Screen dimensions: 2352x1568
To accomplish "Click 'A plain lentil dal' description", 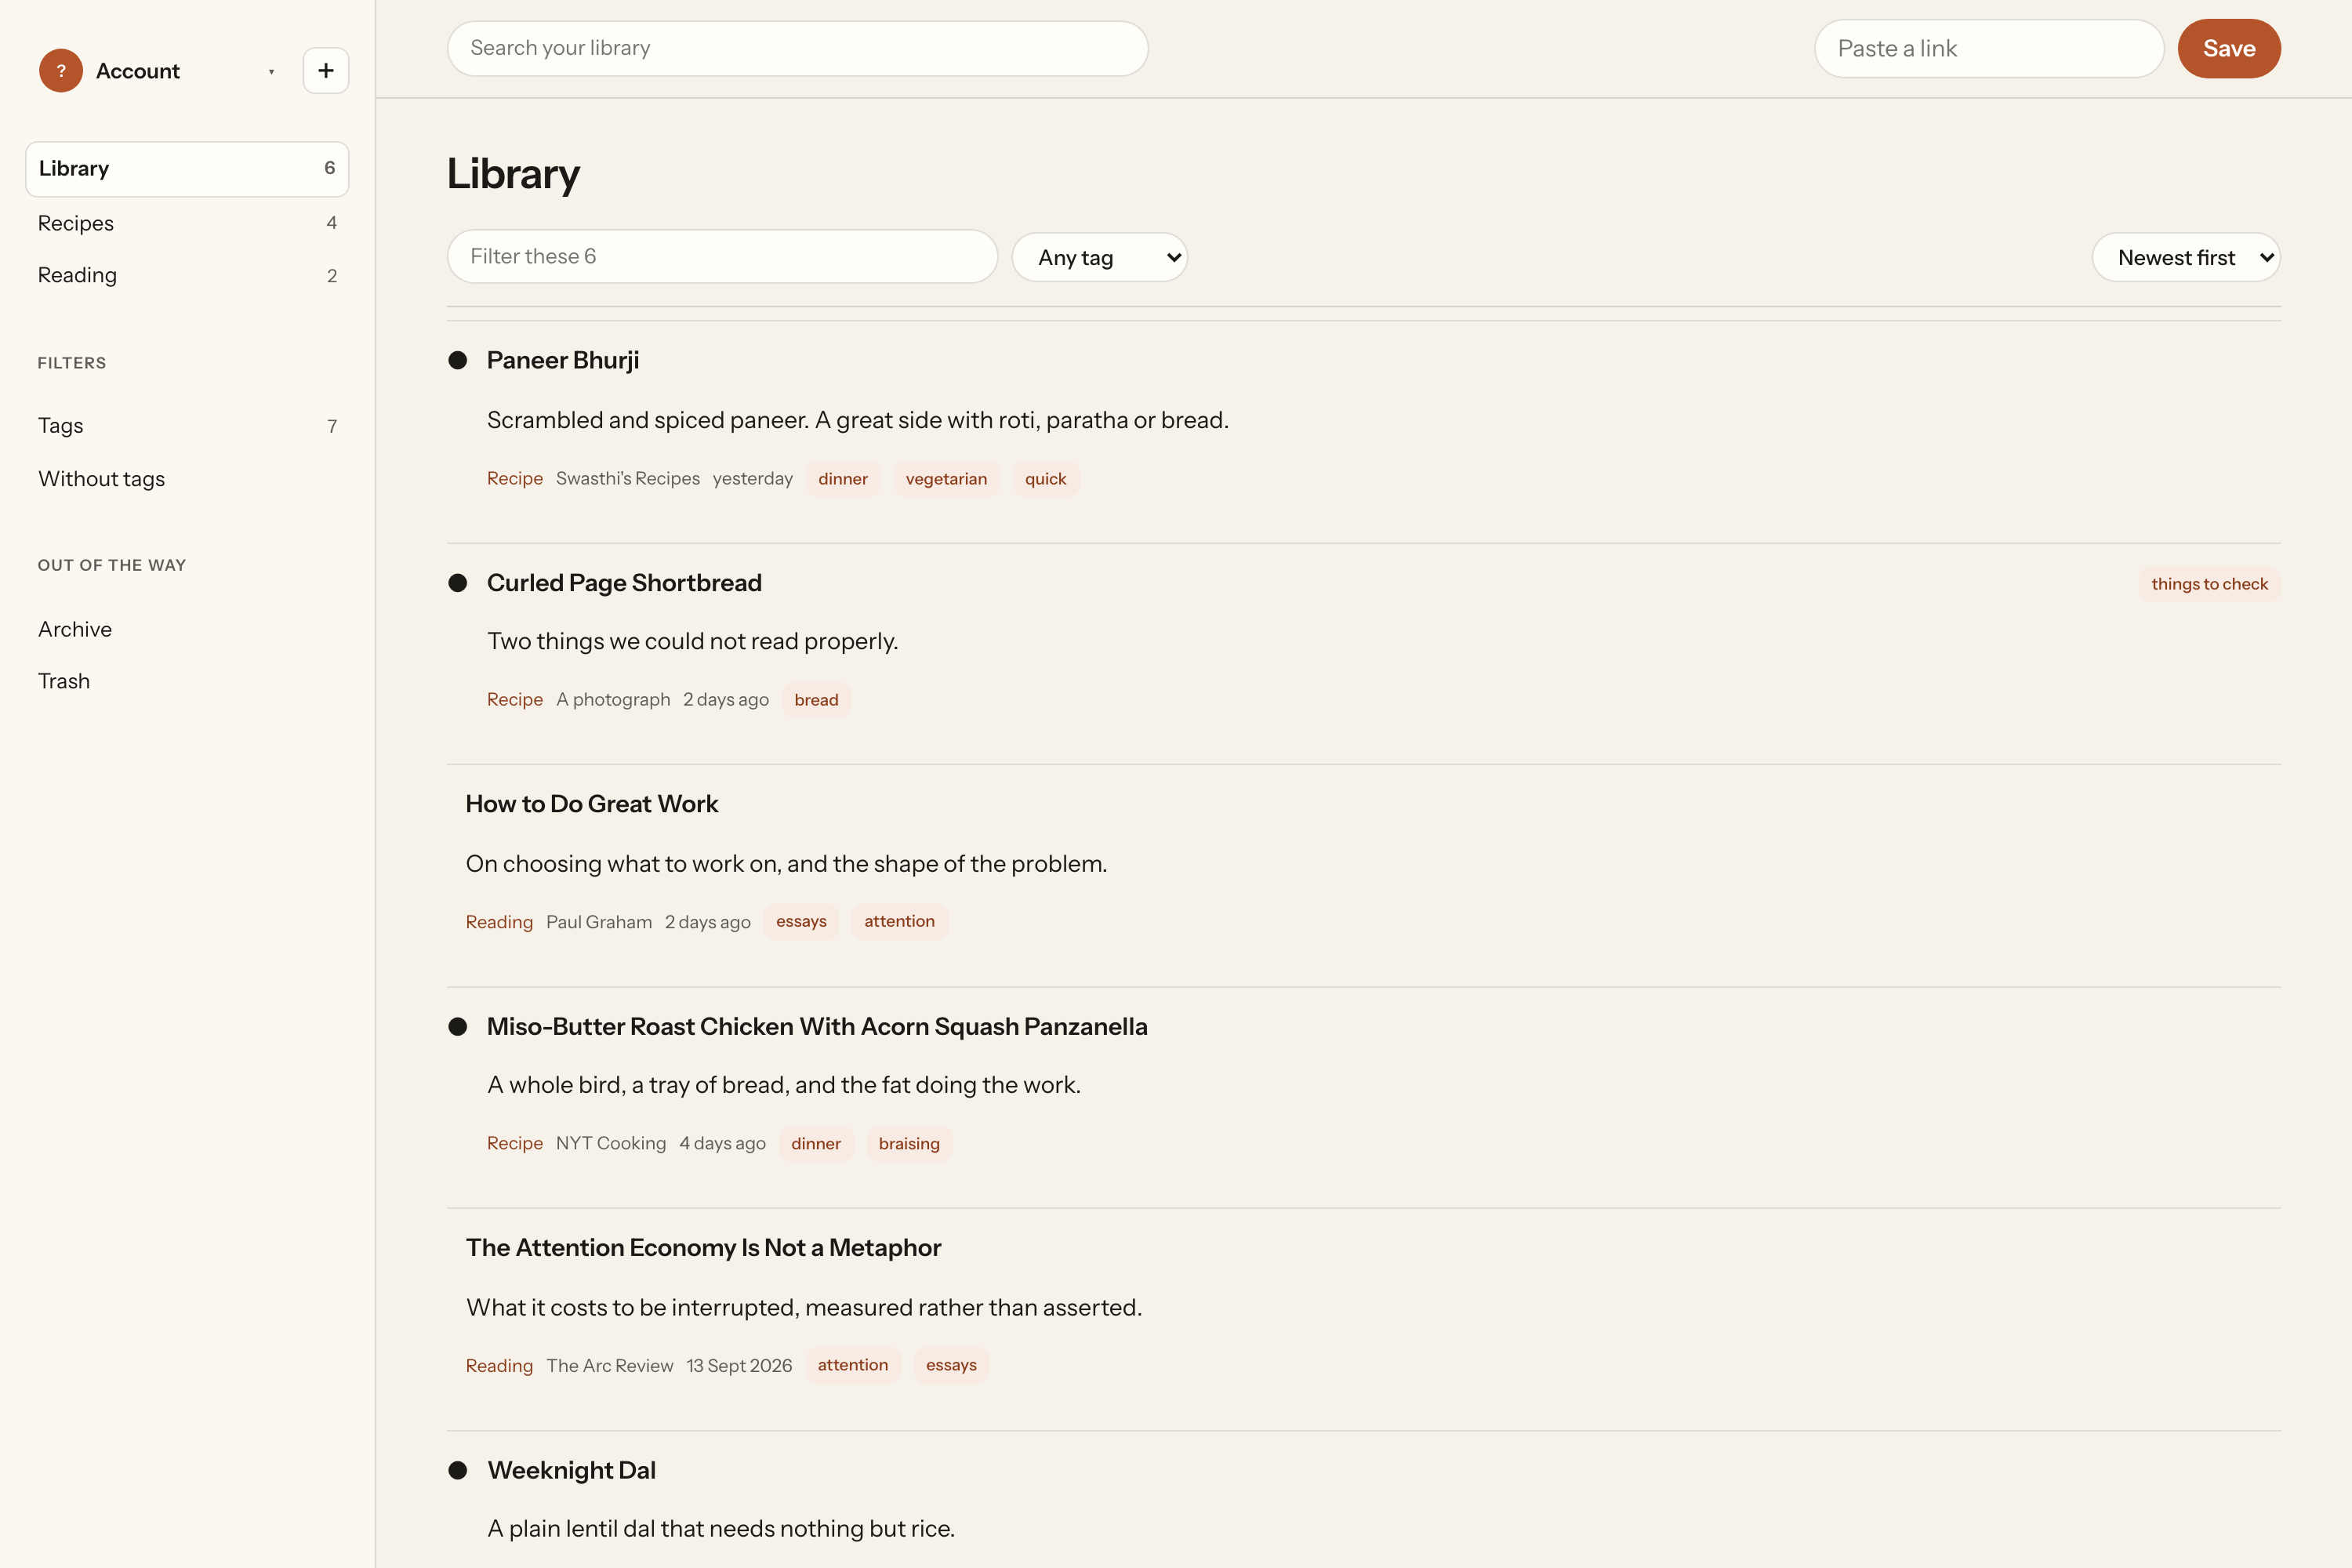I will point(721,1529).
